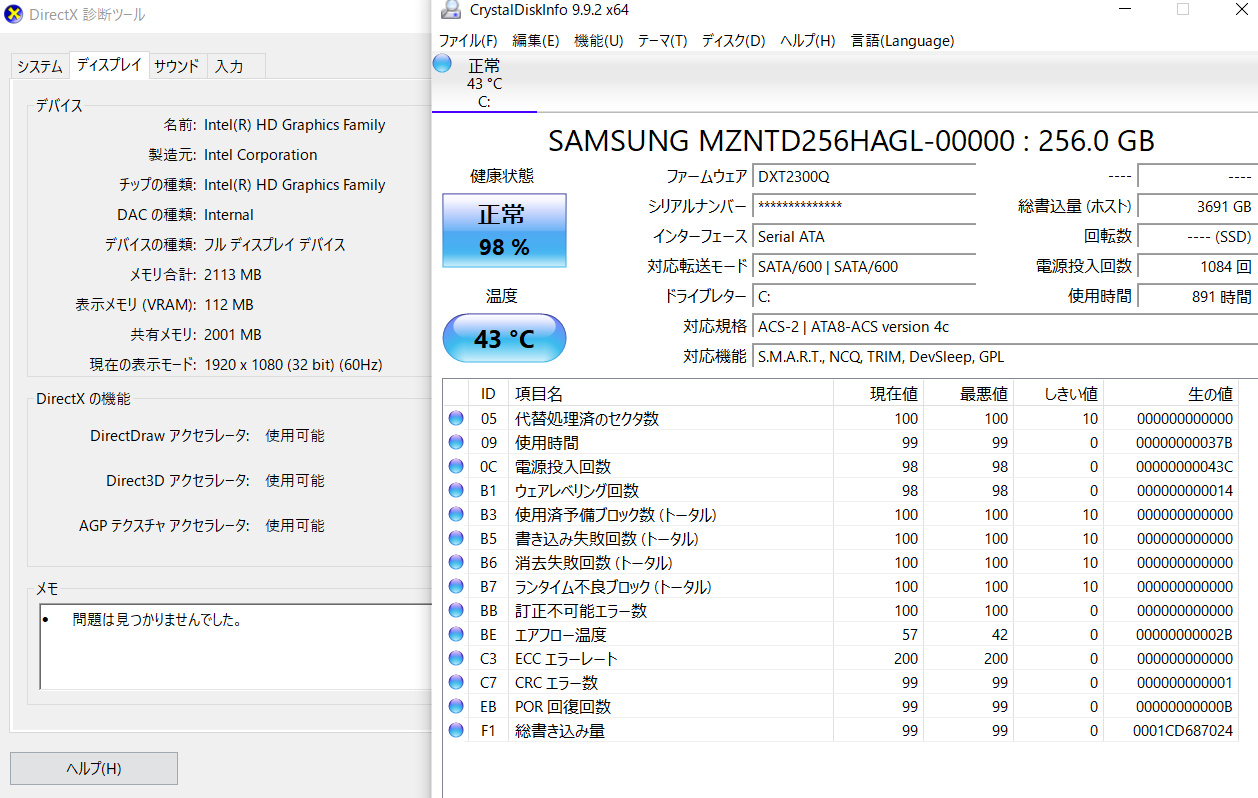Screen dimensions: 1258x798
Task: Click the 電源投入回数 value 1084 回
Action: pyautogui.click(x=1198, y=267)
